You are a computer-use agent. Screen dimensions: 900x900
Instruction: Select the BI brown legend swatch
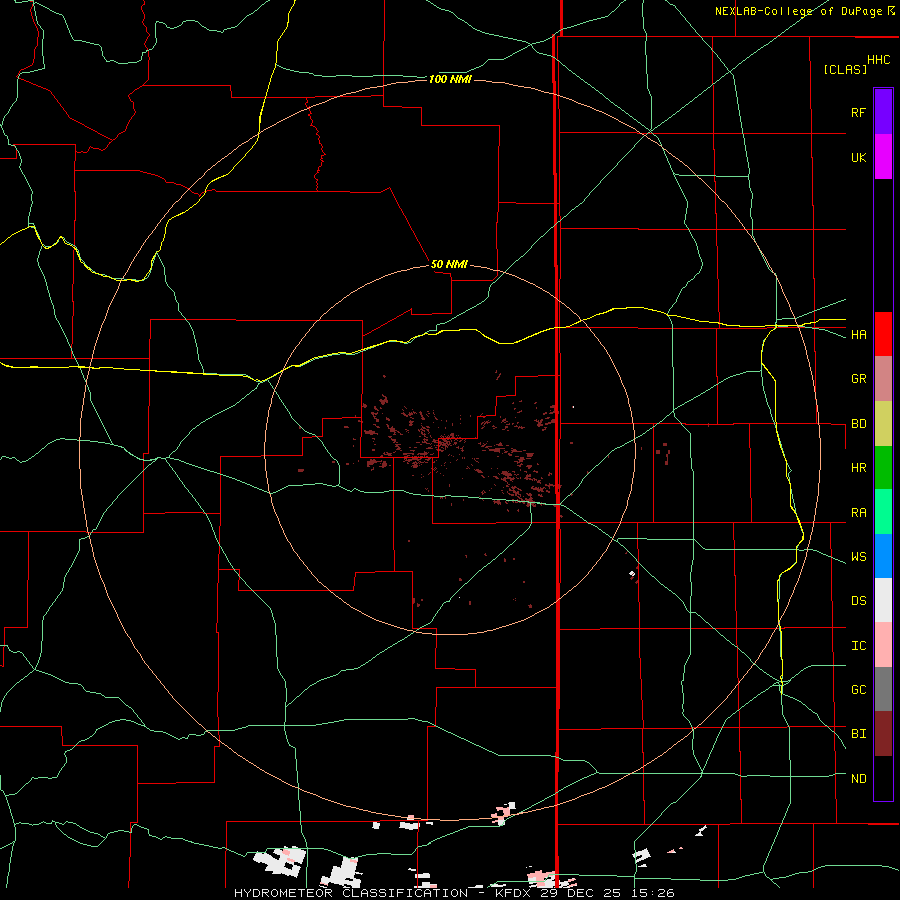[883, 734]
